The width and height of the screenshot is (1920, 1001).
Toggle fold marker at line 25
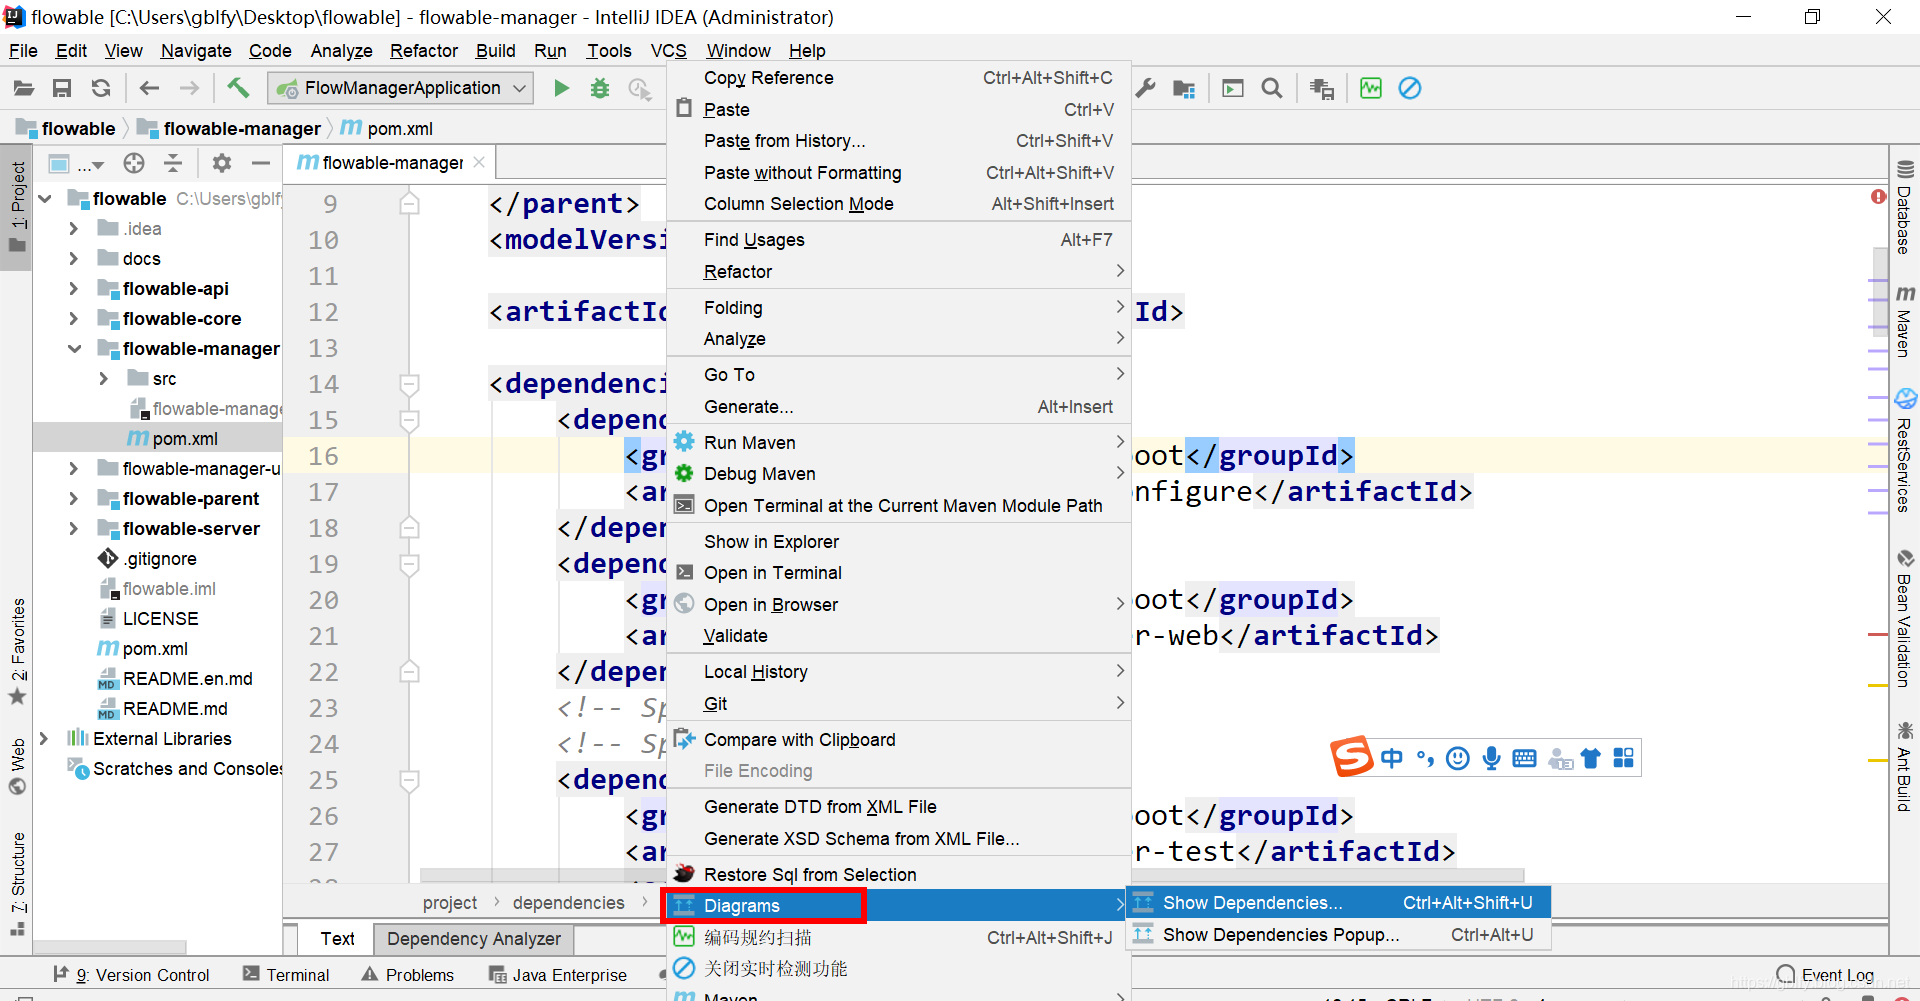[x=409, y=780]
